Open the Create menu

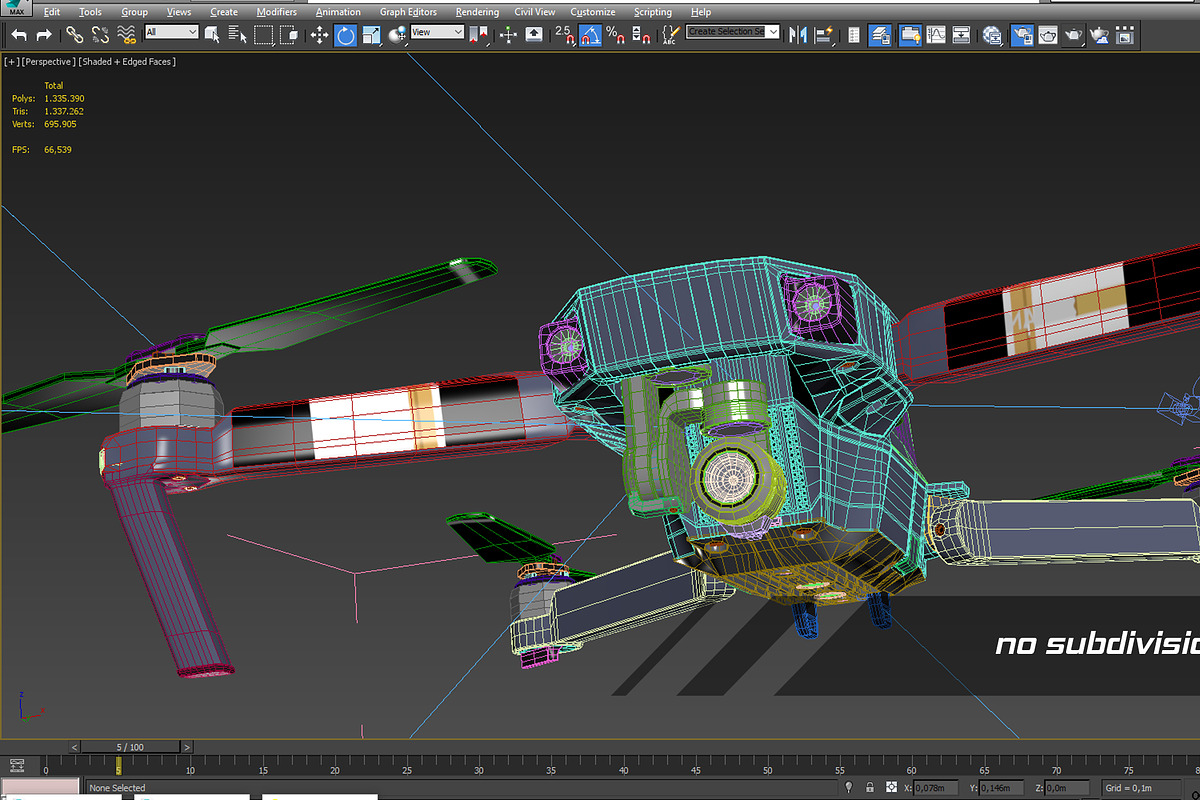click(224, 12)
